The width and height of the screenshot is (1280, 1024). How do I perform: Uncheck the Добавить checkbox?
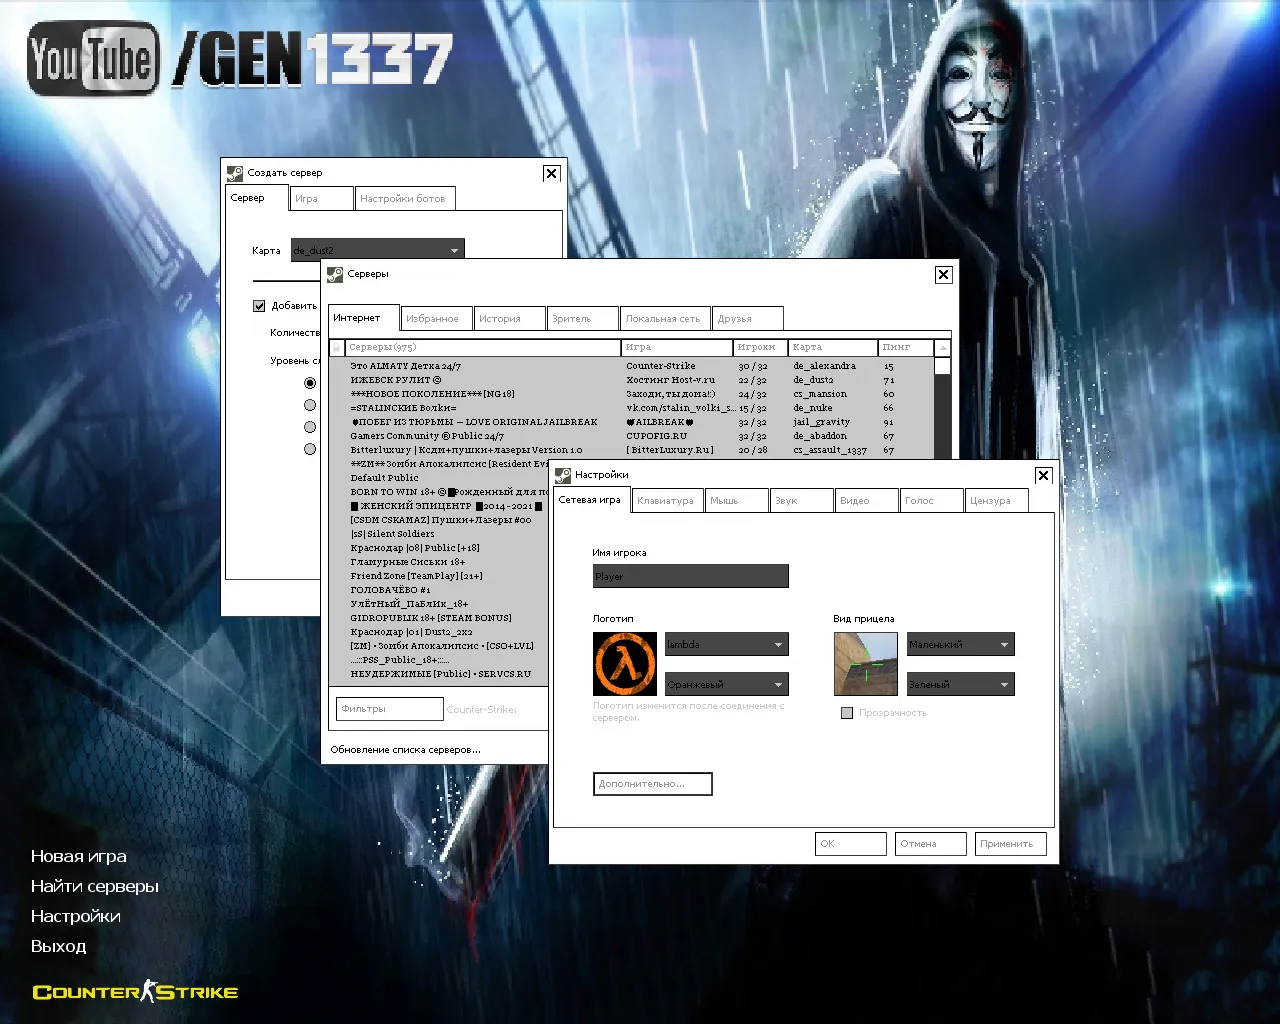tap(257, 306)
